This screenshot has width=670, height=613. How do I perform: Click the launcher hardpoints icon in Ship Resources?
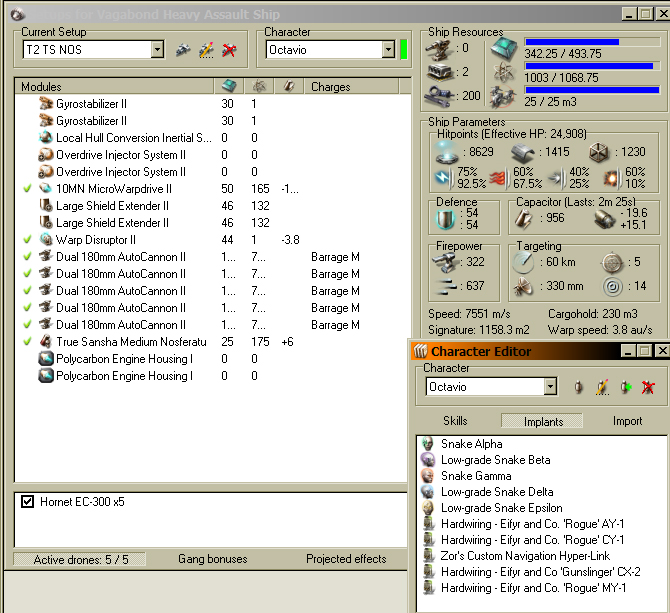(x=440, y=72)
